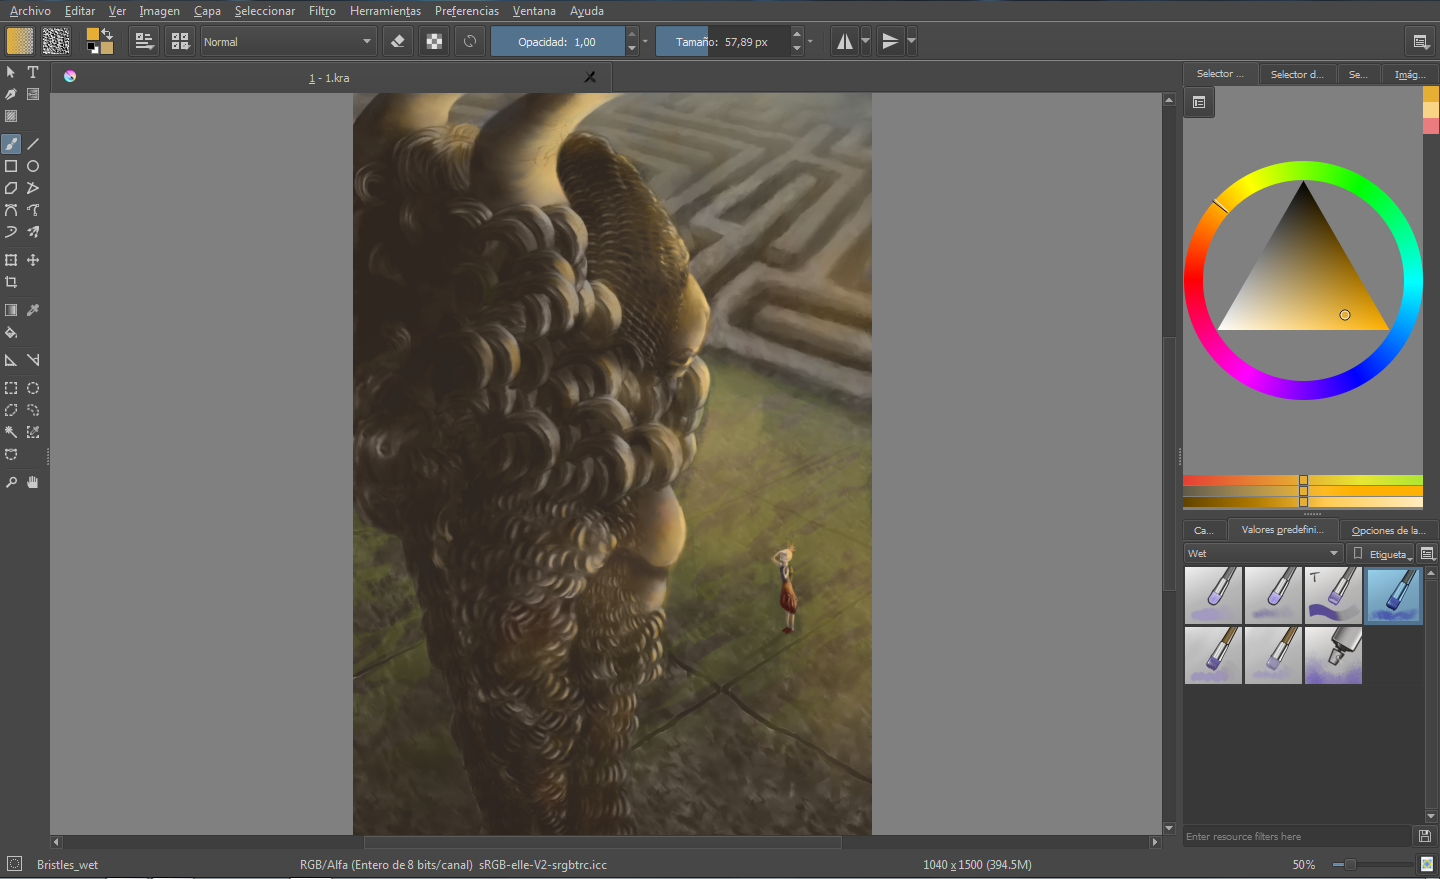
Task: Open the Ayuda menu
Action: tap(587, 11)
